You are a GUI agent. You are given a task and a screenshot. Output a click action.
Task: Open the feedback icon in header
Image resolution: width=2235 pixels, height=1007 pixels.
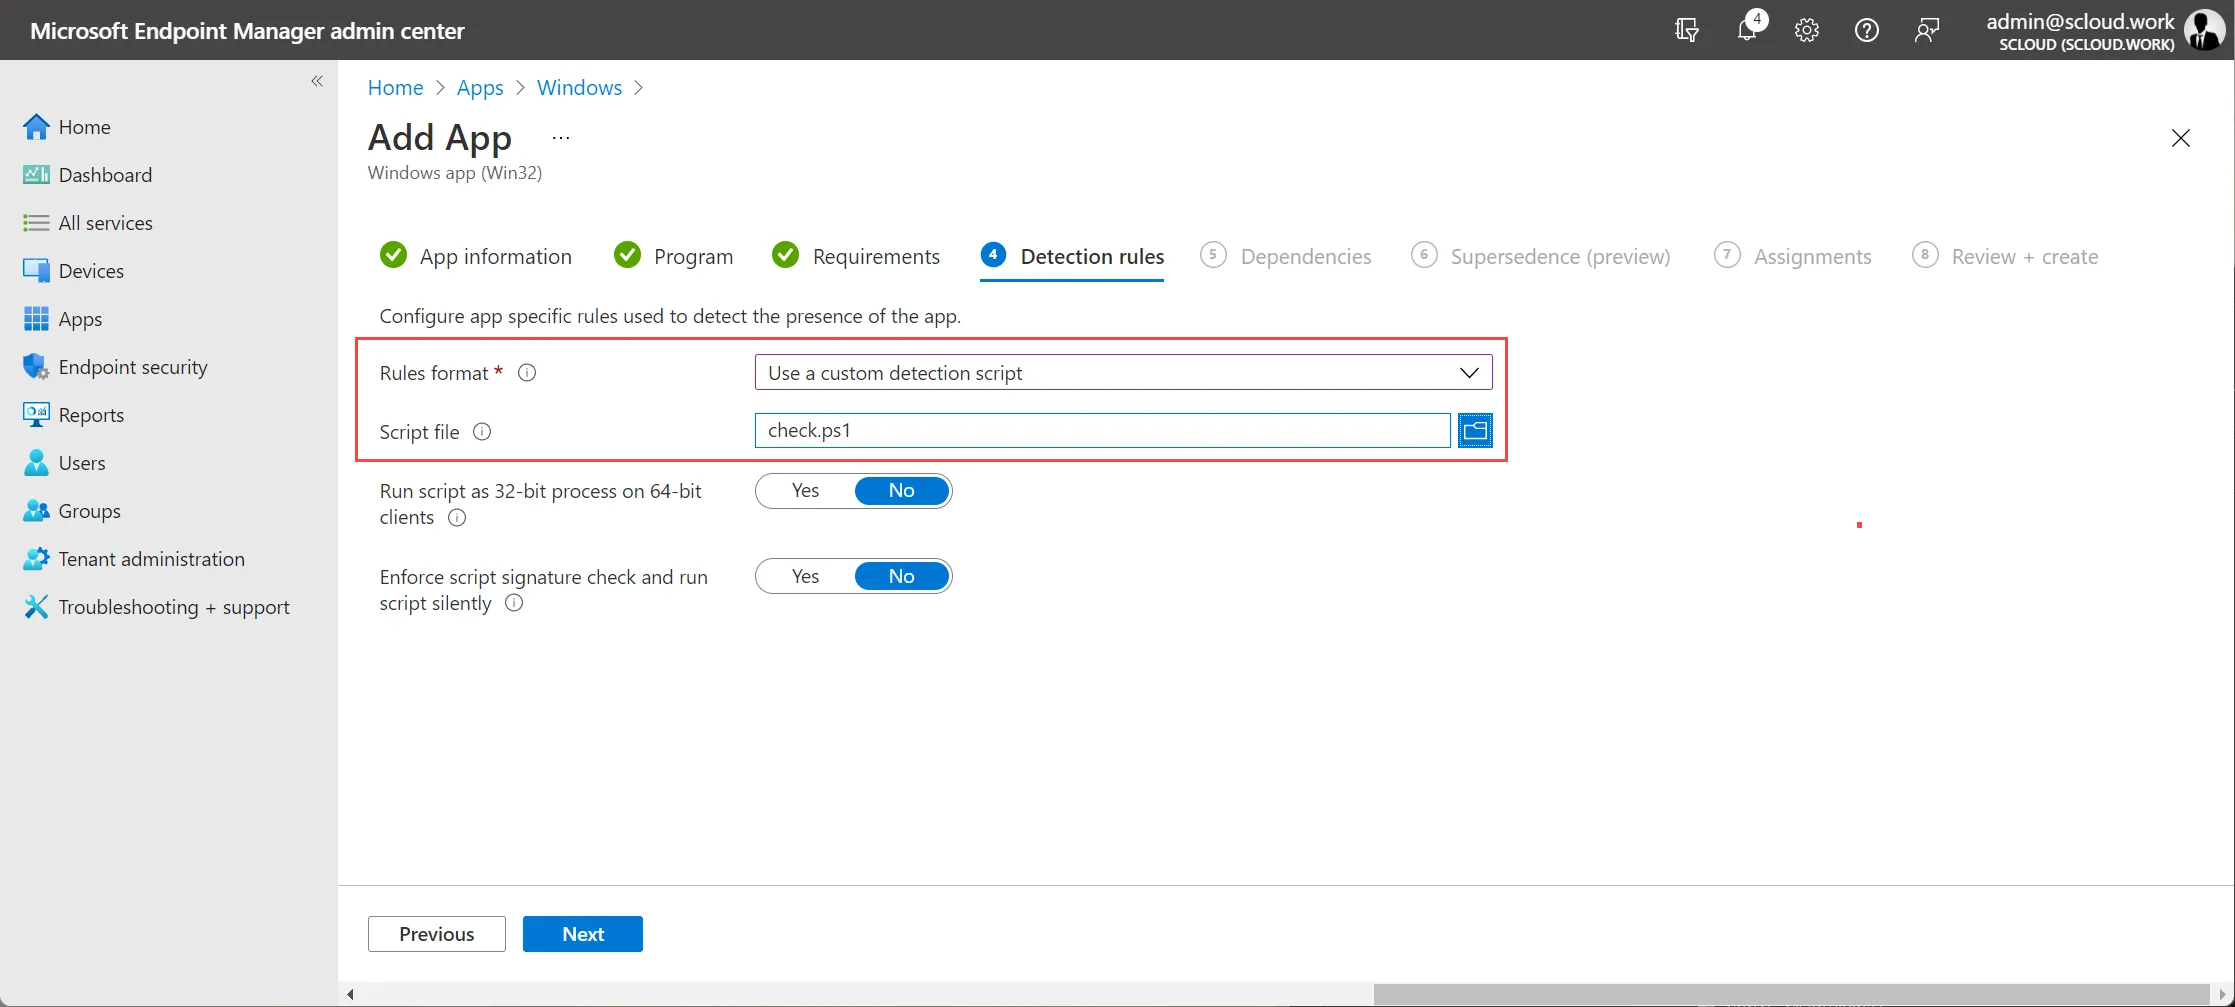coord(1926,30)
